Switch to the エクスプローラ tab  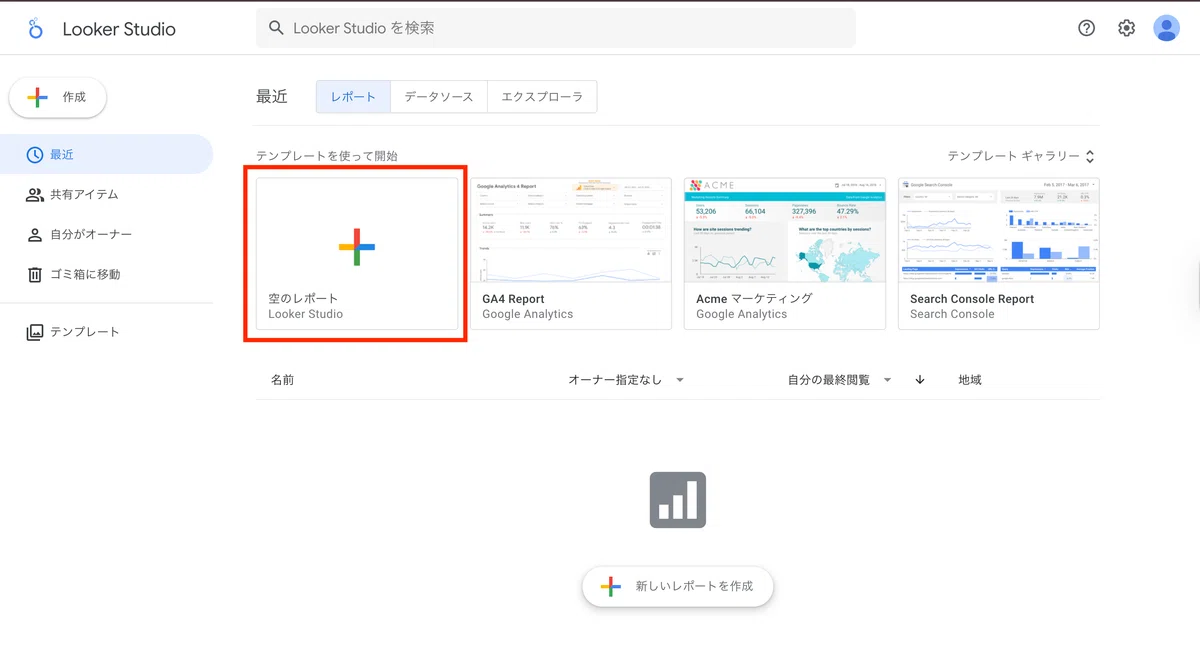[x=542, y=97]
